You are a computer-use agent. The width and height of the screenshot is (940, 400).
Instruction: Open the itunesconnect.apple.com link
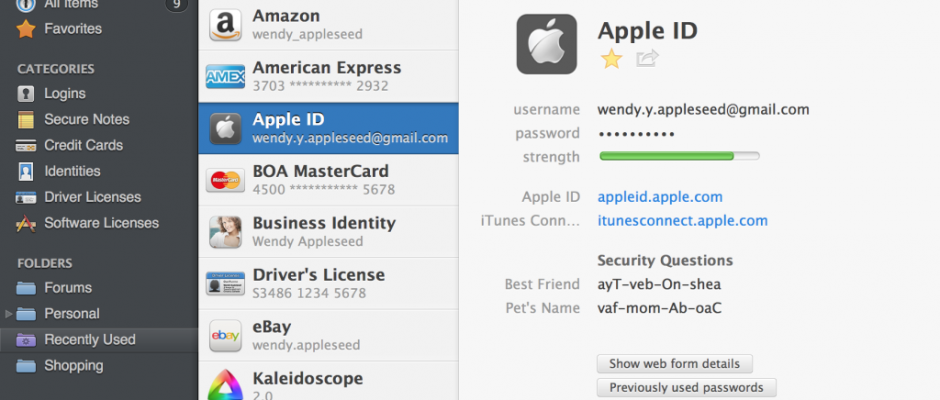[x=682, y=221]
